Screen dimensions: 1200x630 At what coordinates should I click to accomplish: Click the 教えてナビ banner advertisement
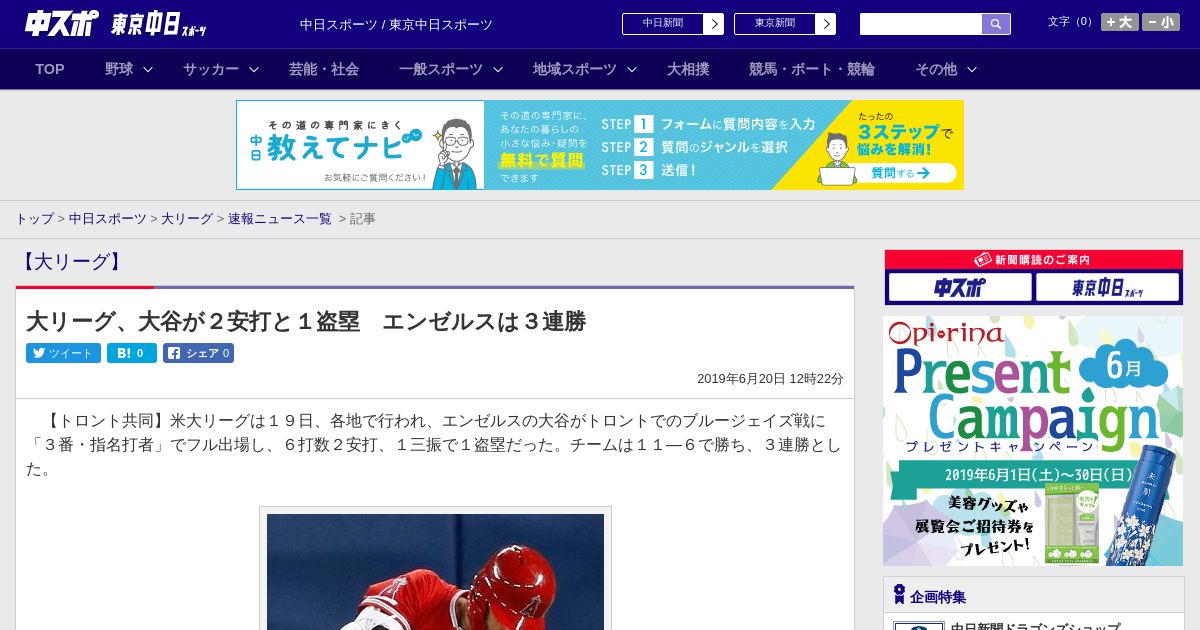click(600, 145)
